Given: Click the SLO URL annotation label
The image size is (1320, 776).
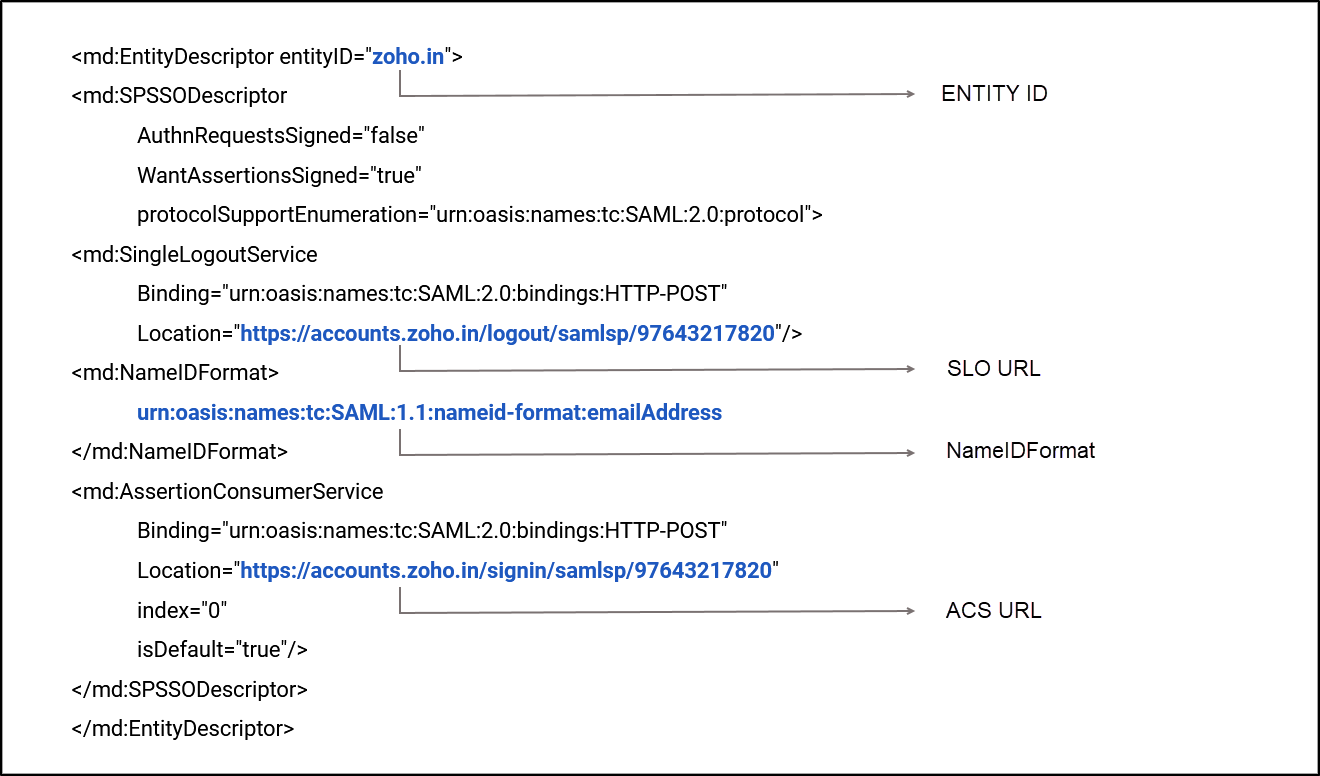Looking at the screenshot, I should point(994,369).
